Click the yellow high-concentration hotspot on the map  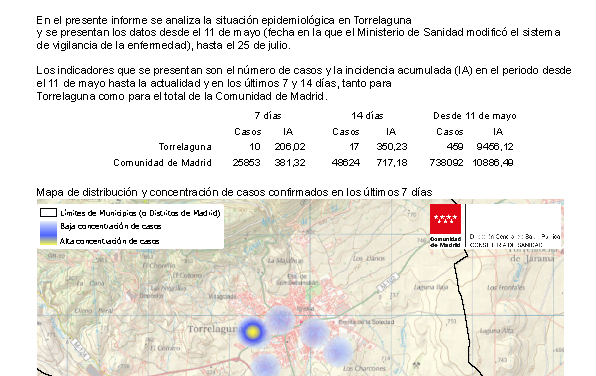click(x=252, y=332)
